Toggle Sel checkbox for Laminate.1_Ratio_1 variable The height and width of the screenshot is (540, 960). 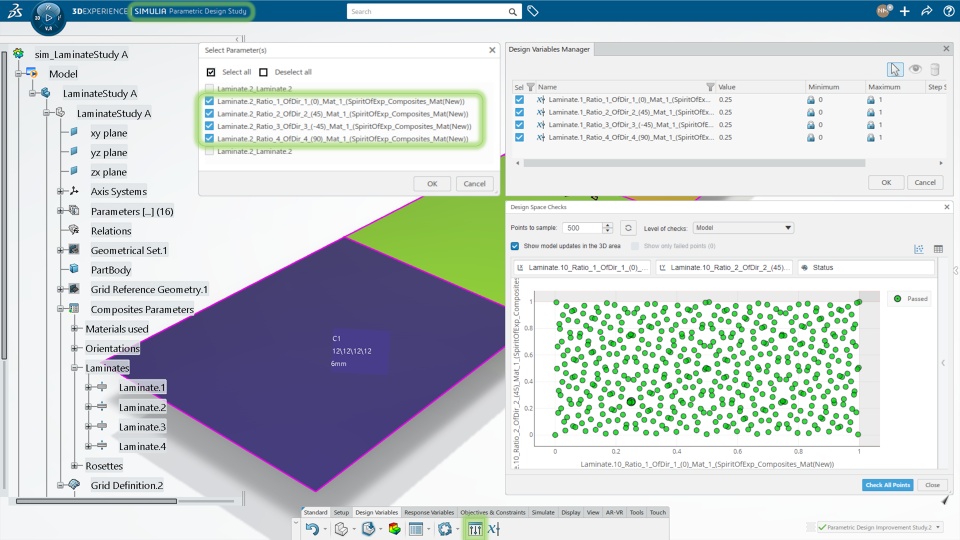[519, 99]
